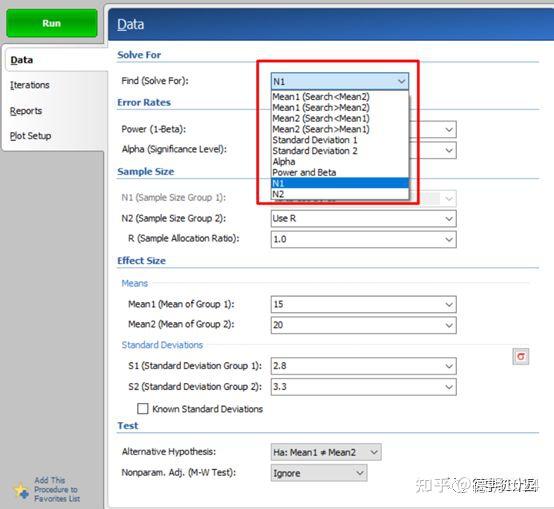Choose Mean1 (Search<Mean2) option

340,96
